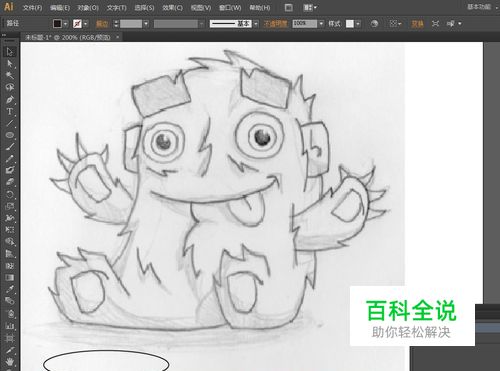
Task: Select the Symbol Sprayer tool
Action: pos(10,313)
